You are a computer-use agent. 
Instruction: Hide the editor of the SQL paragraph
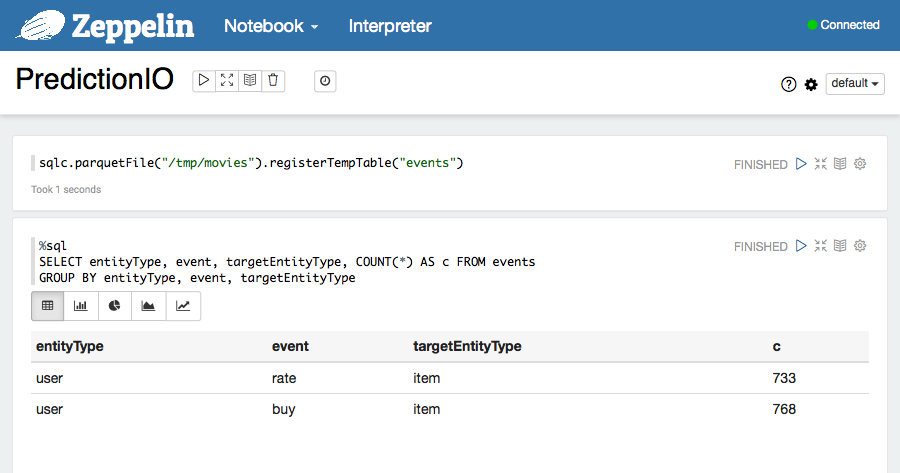[x=820, y=246]
